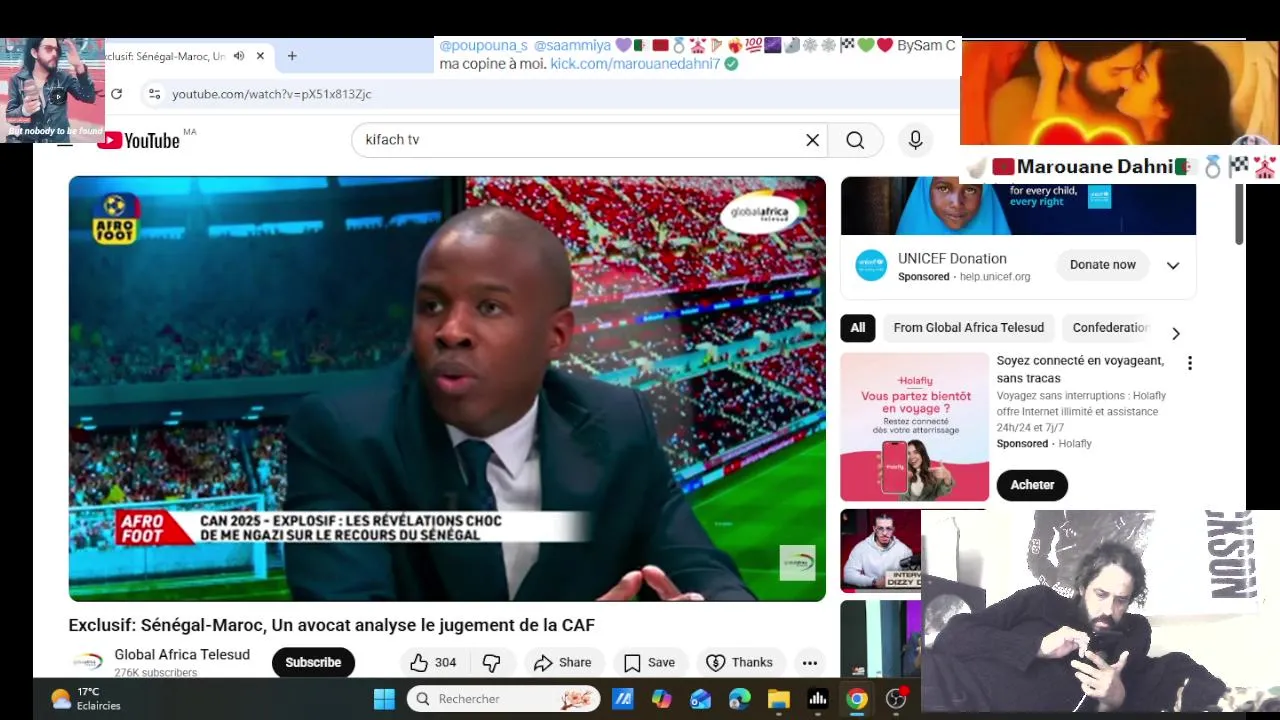Click the search magnifier button

click(855, 140)
